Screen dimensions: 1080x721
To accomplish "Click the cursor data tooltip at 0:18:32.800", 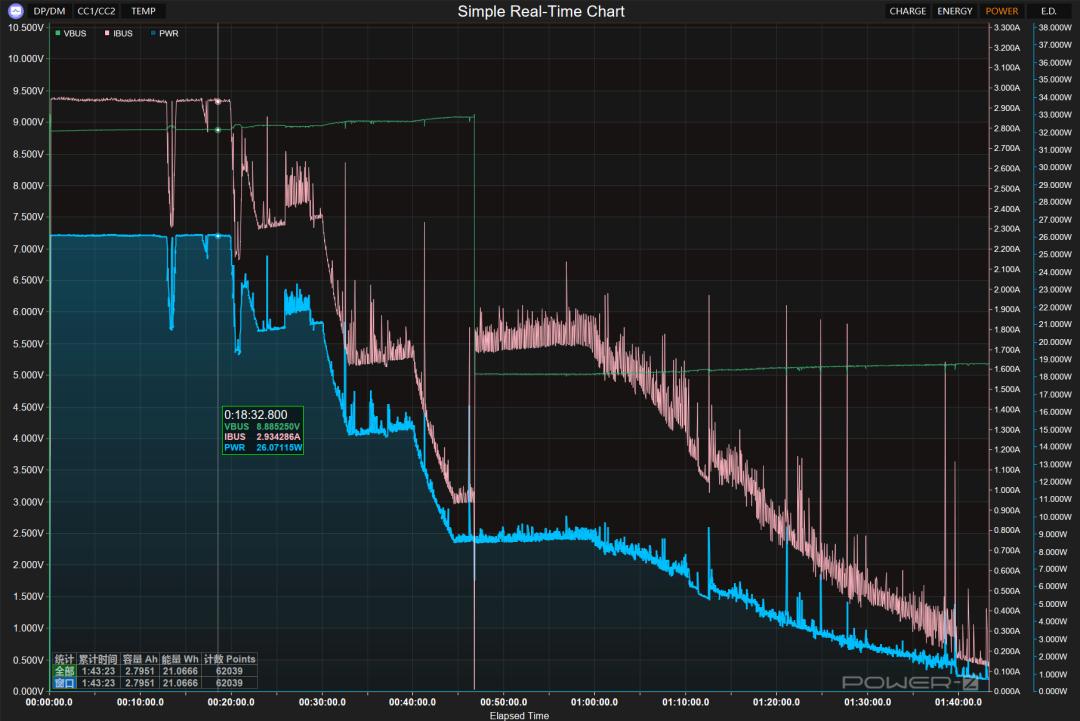I will [263, 430].
